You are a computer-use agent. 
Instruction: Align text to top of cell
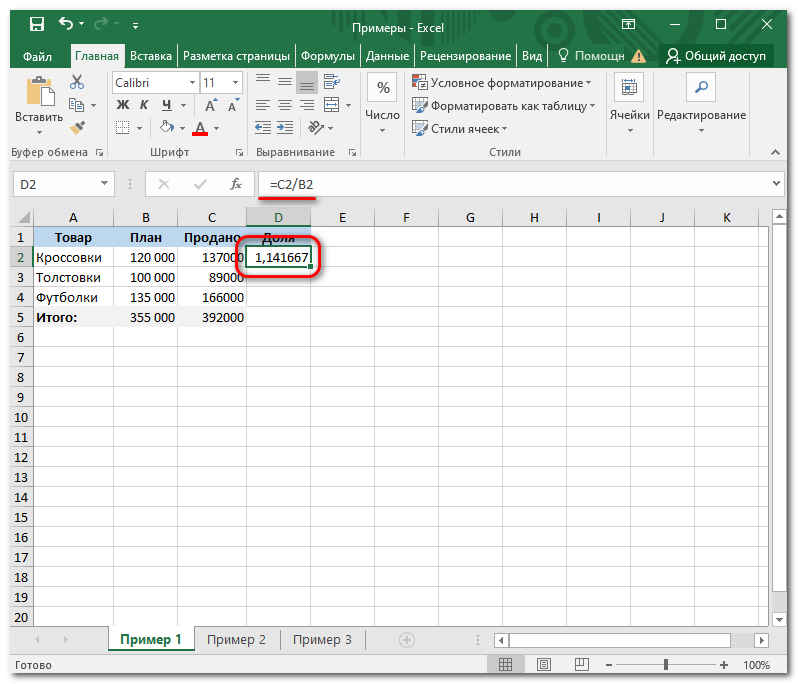[263, 81]
